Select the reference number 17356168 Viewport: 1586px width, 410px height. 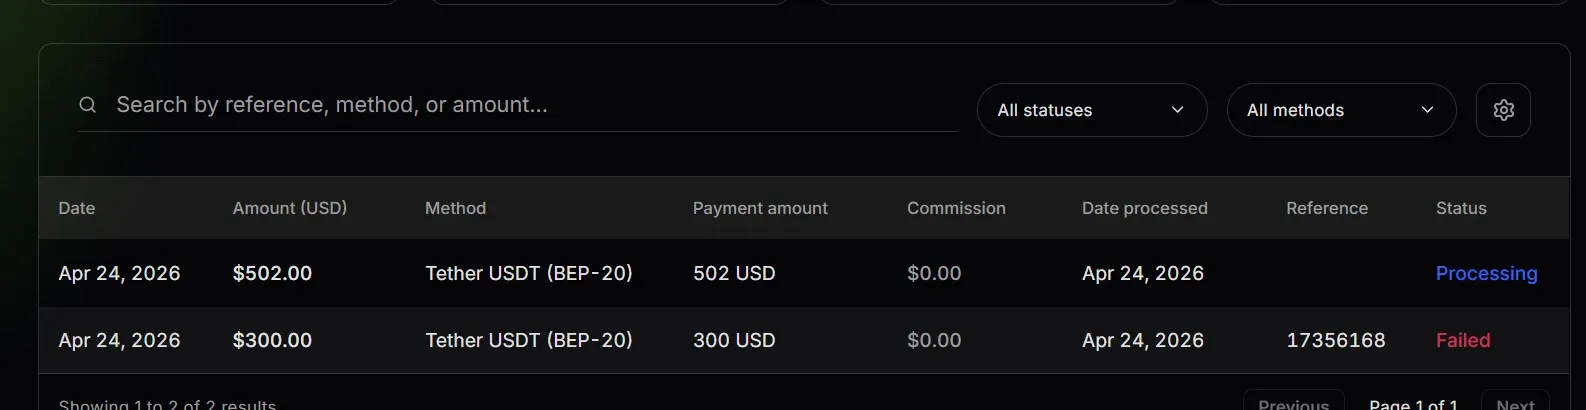point(1335,340)
